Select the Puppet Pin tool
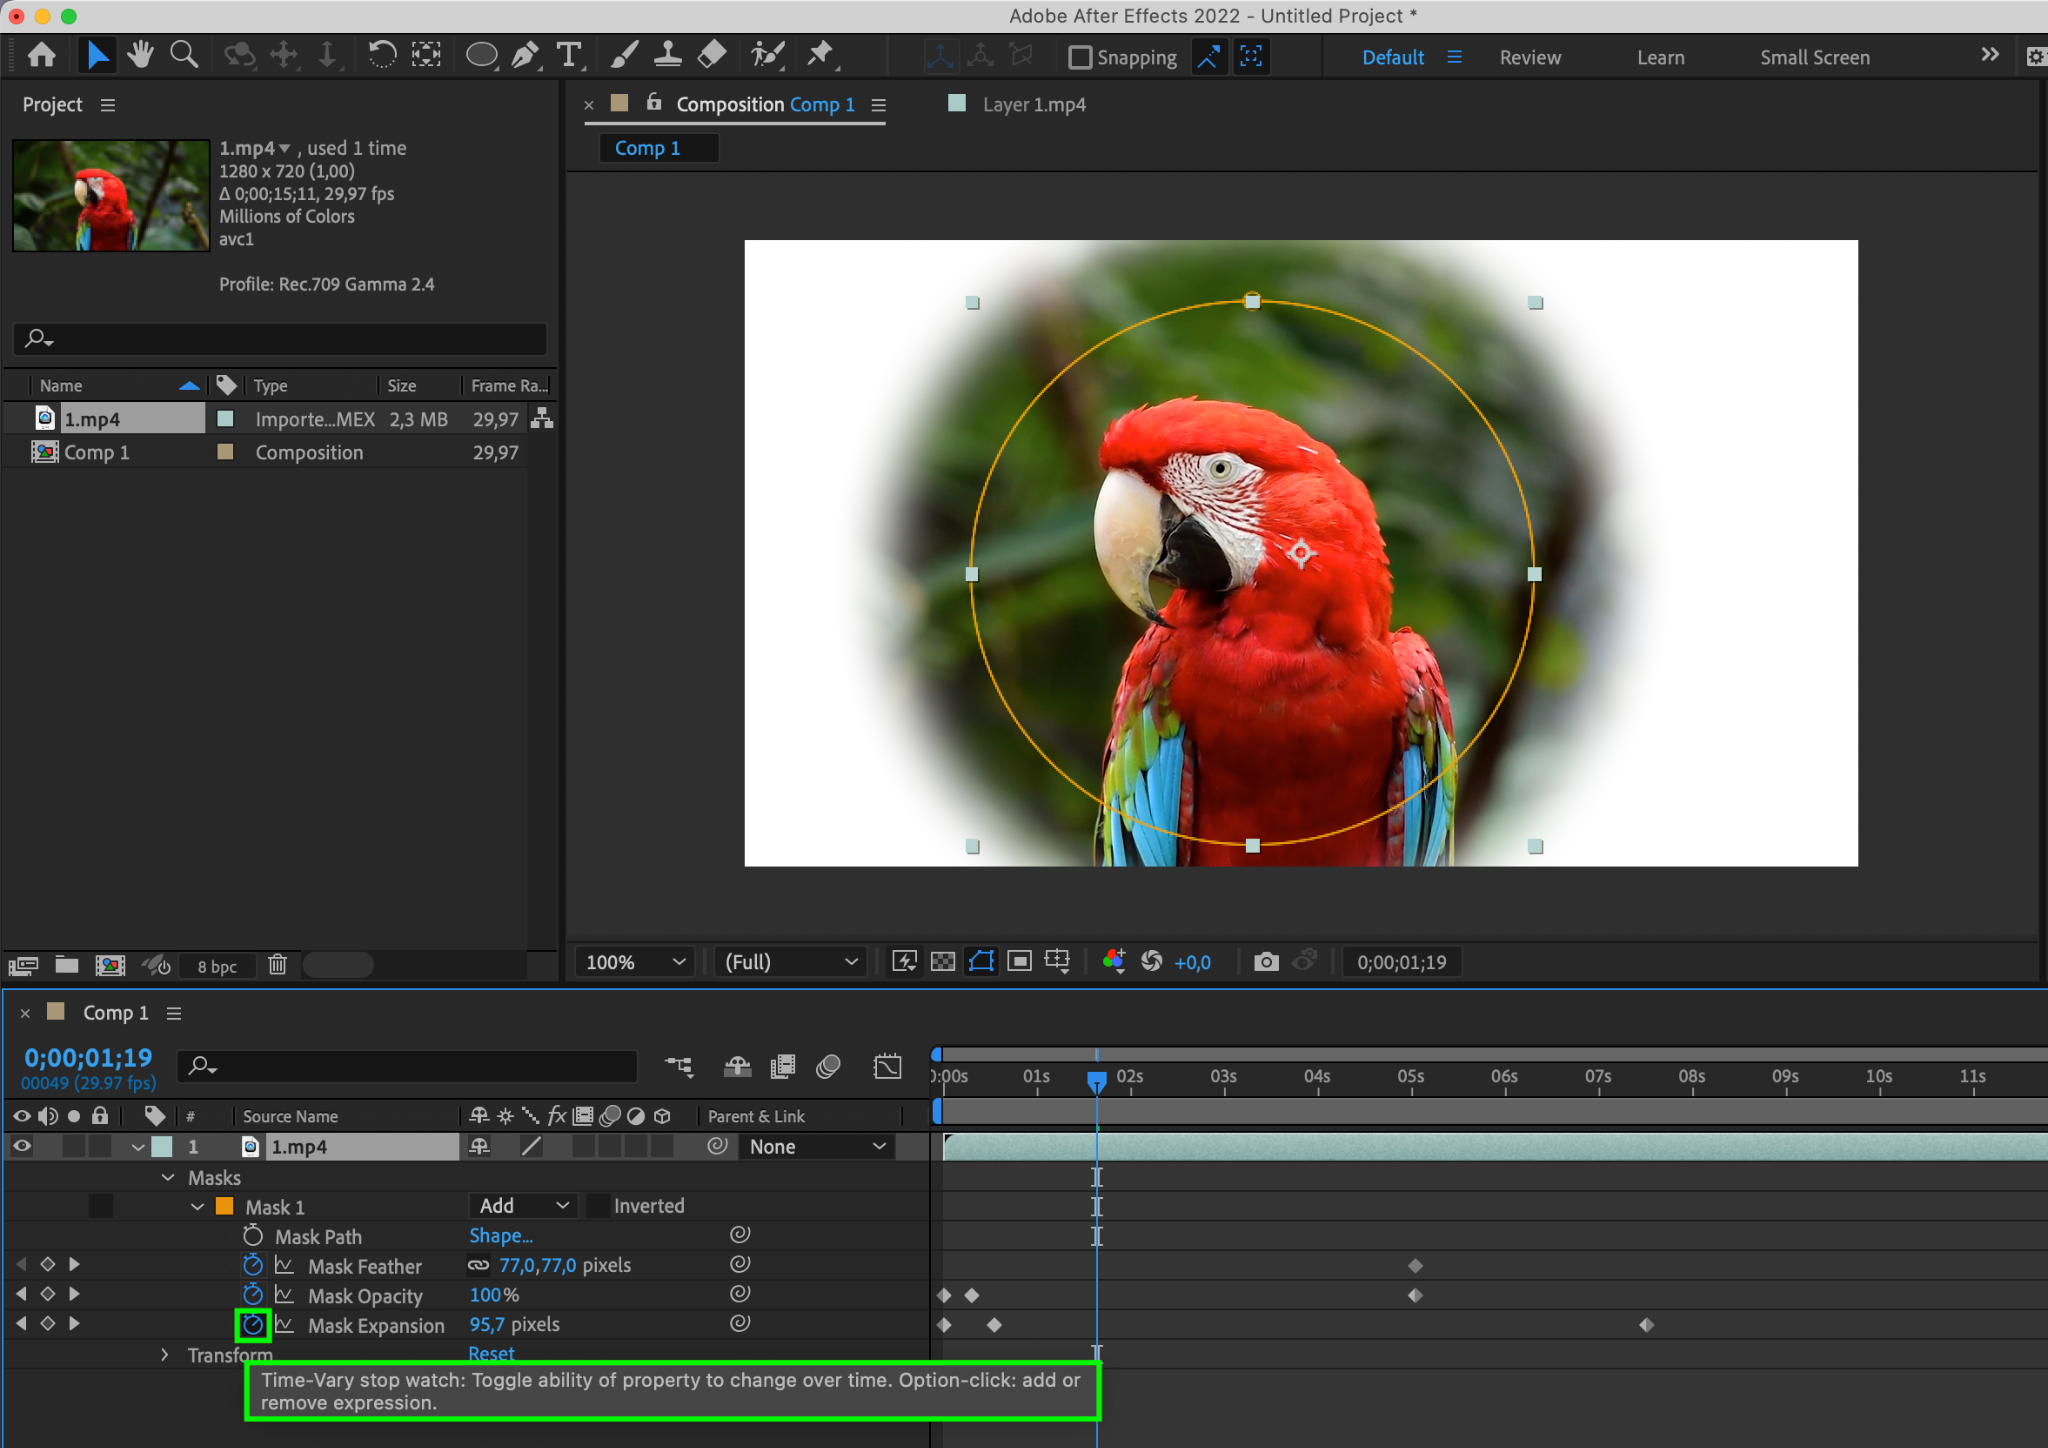Image resolution: width=2048 pixels, height=1448 pixels. [x=820, y=55]
